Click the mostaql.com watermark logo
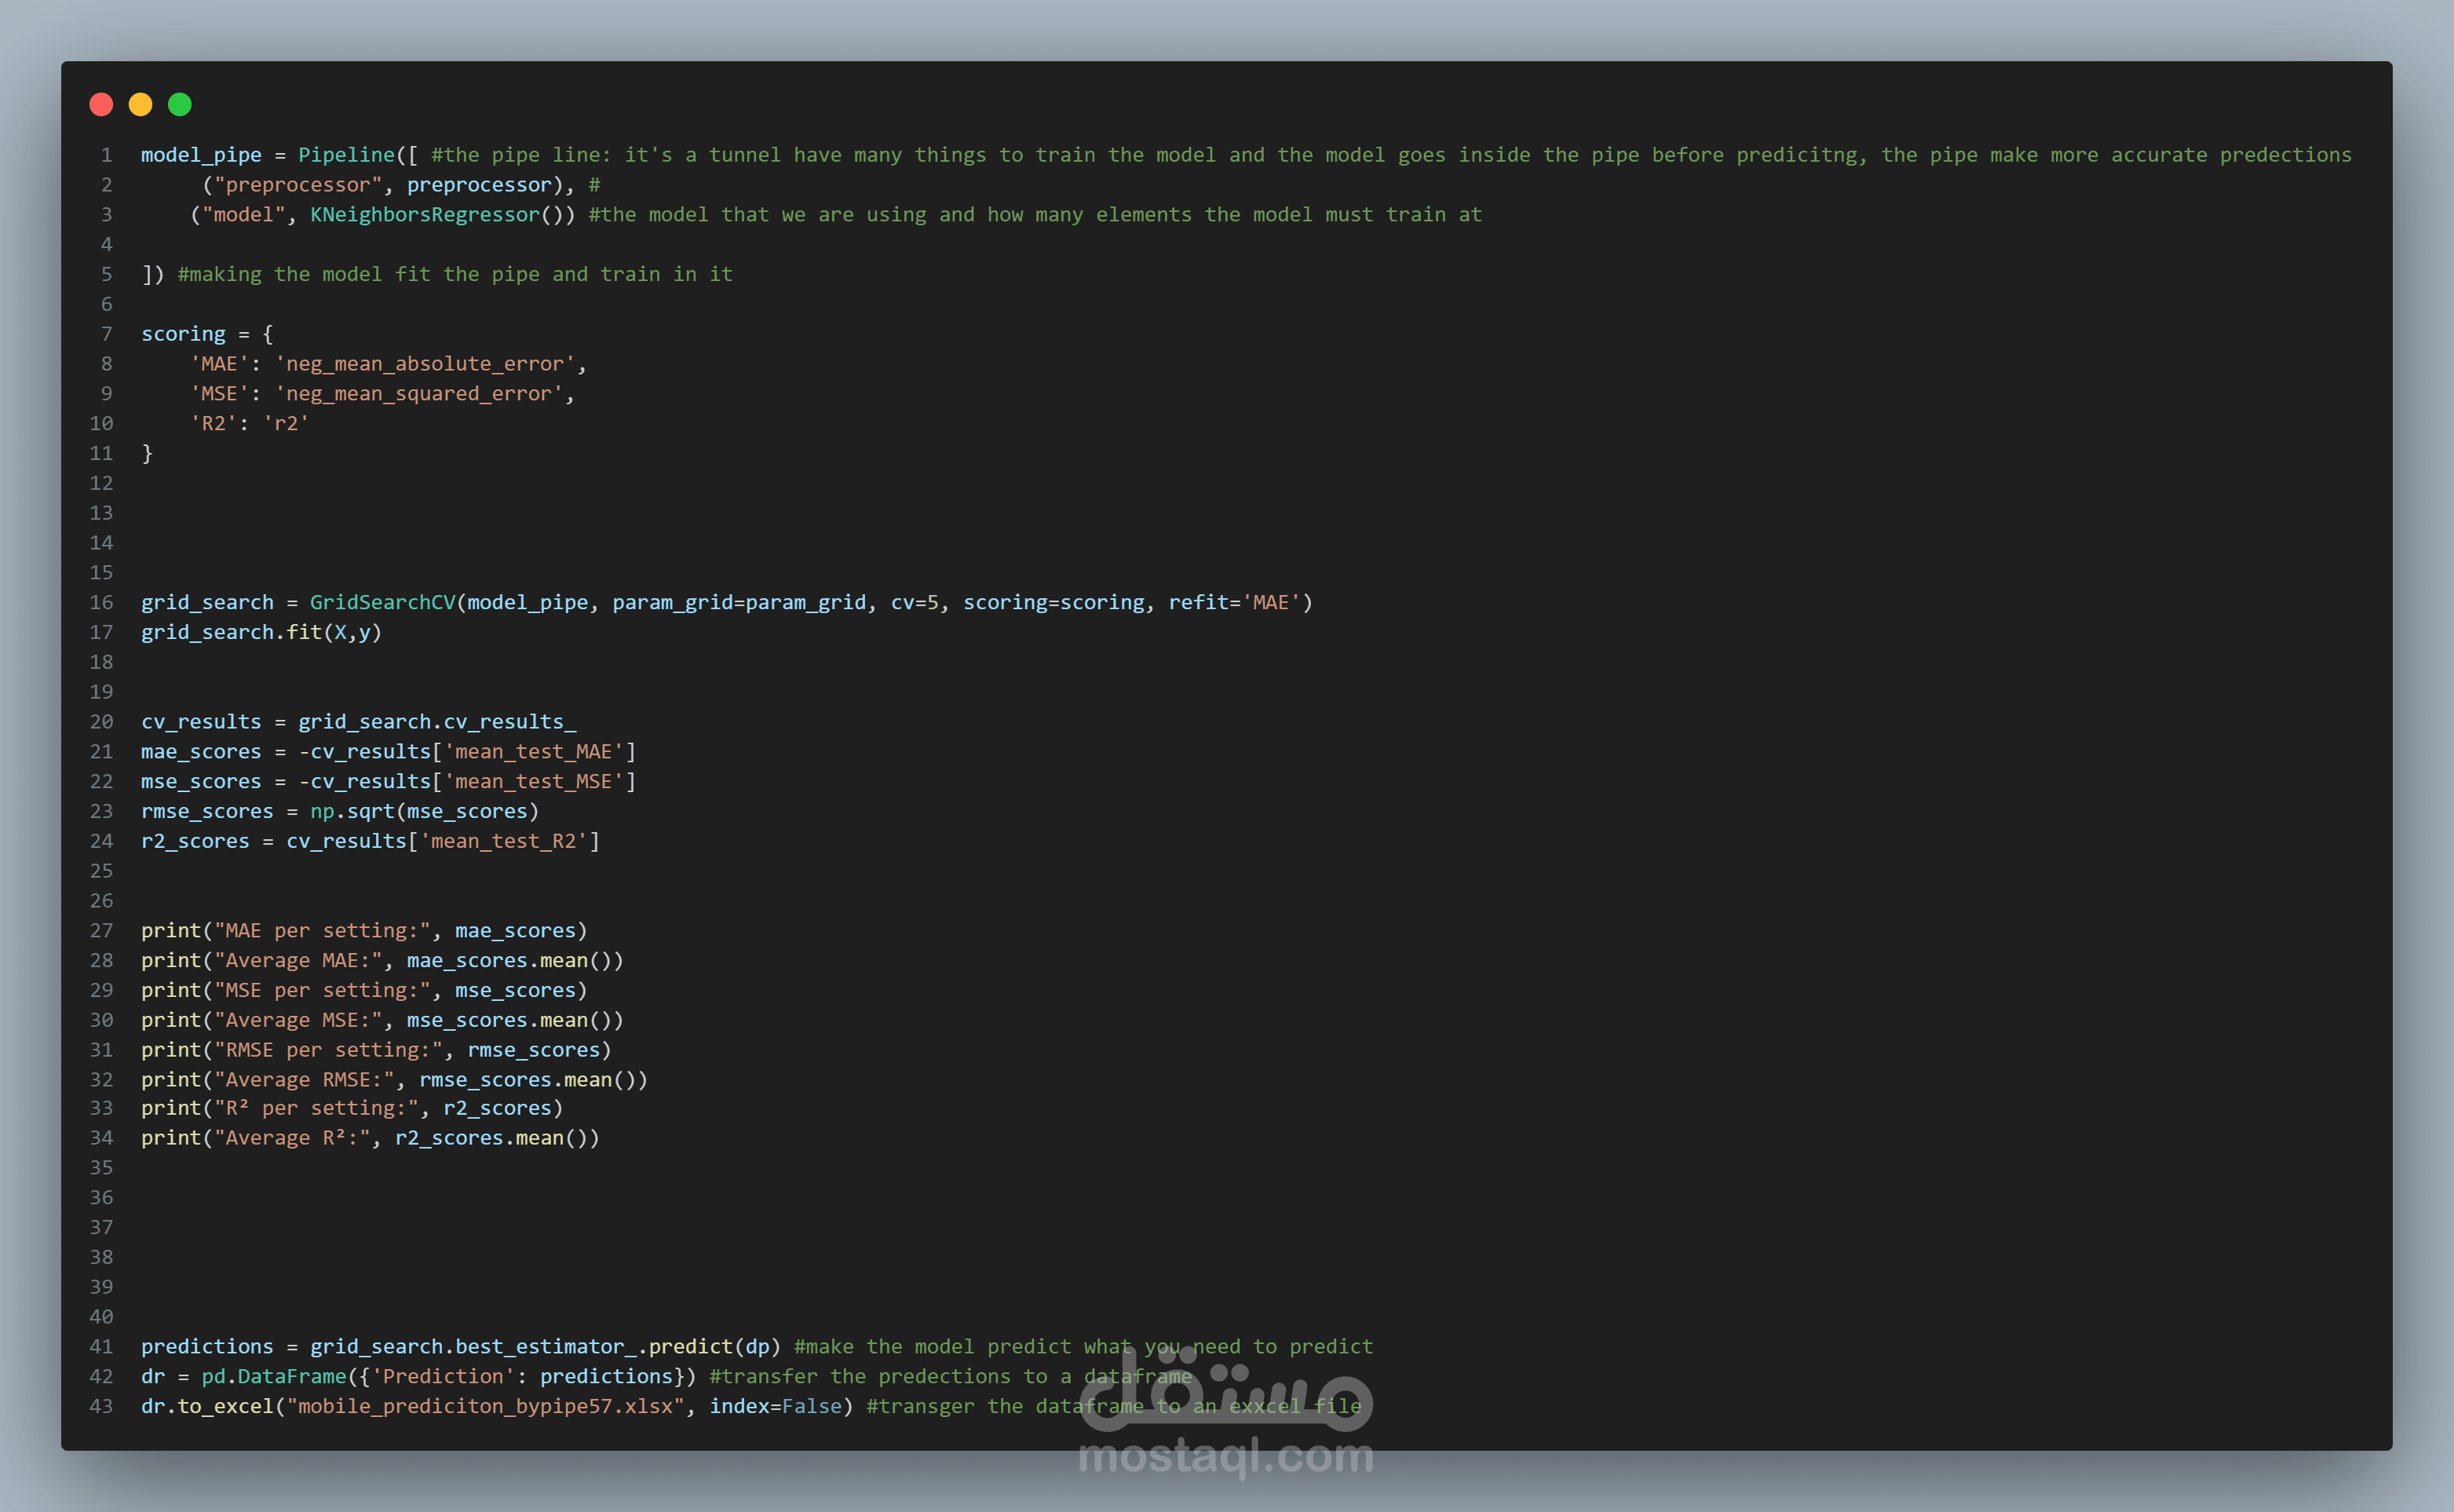 coord(1226,1415)
